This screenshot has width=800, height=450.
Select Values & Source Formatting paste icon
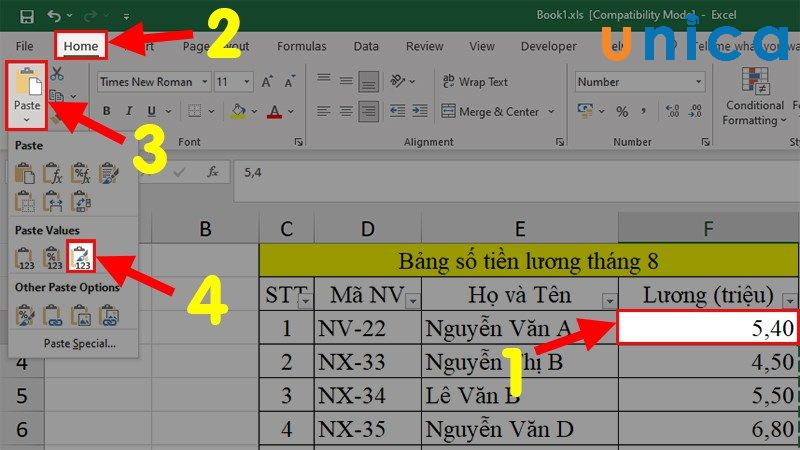click(81, 257)
